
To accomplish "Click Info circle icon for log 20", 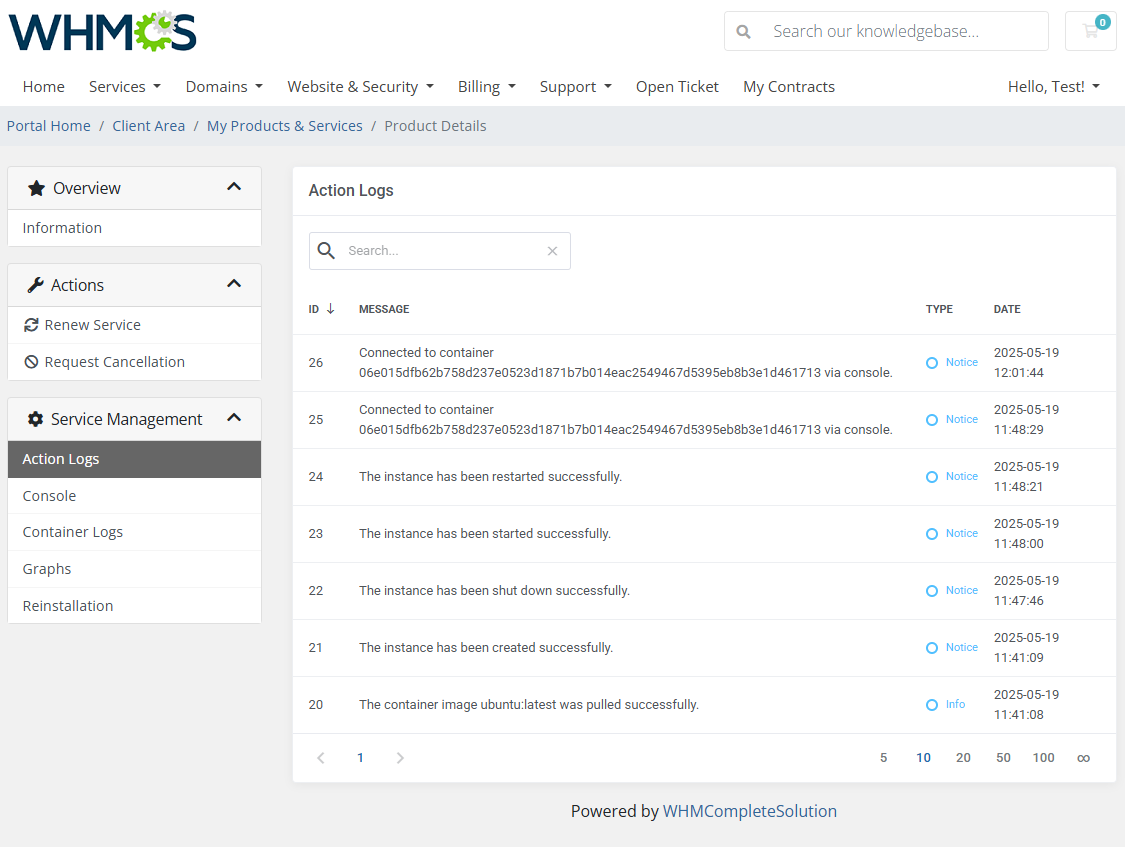I will tap(931, 705).
